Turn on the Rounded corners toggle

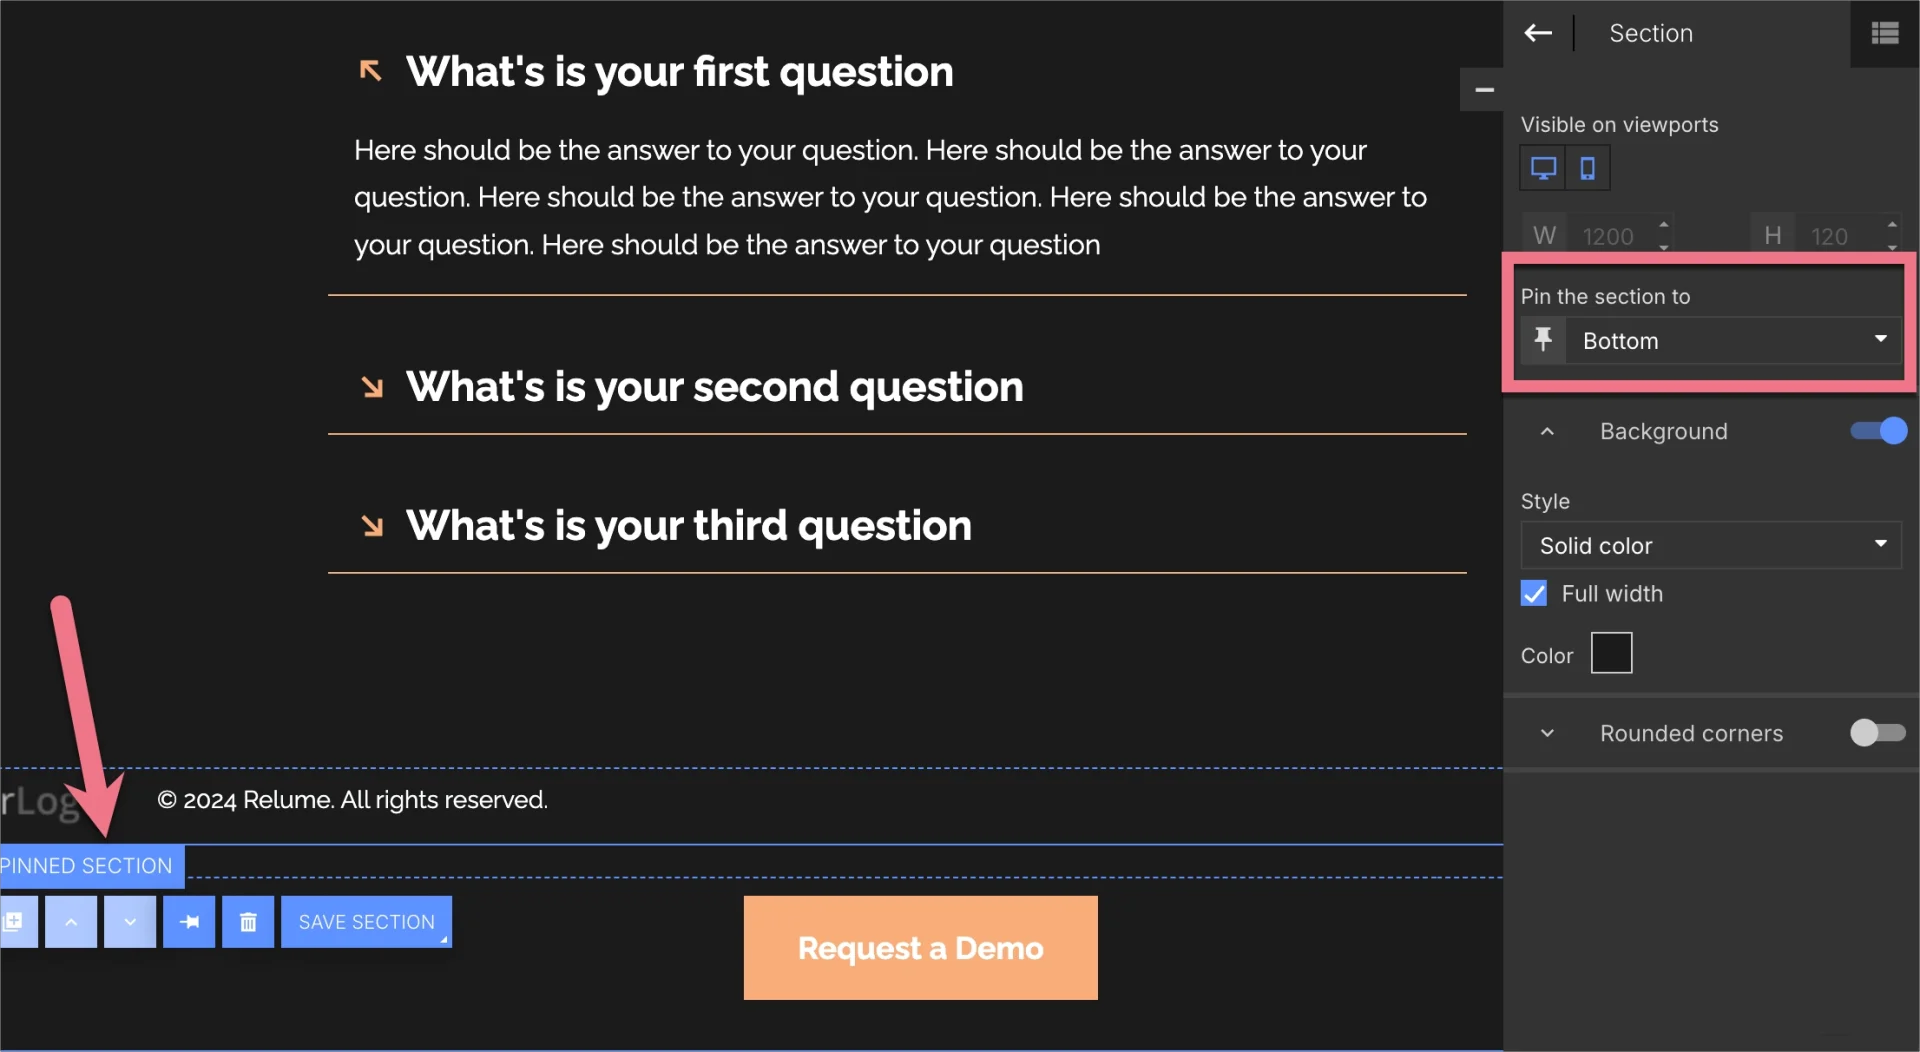1876,733
